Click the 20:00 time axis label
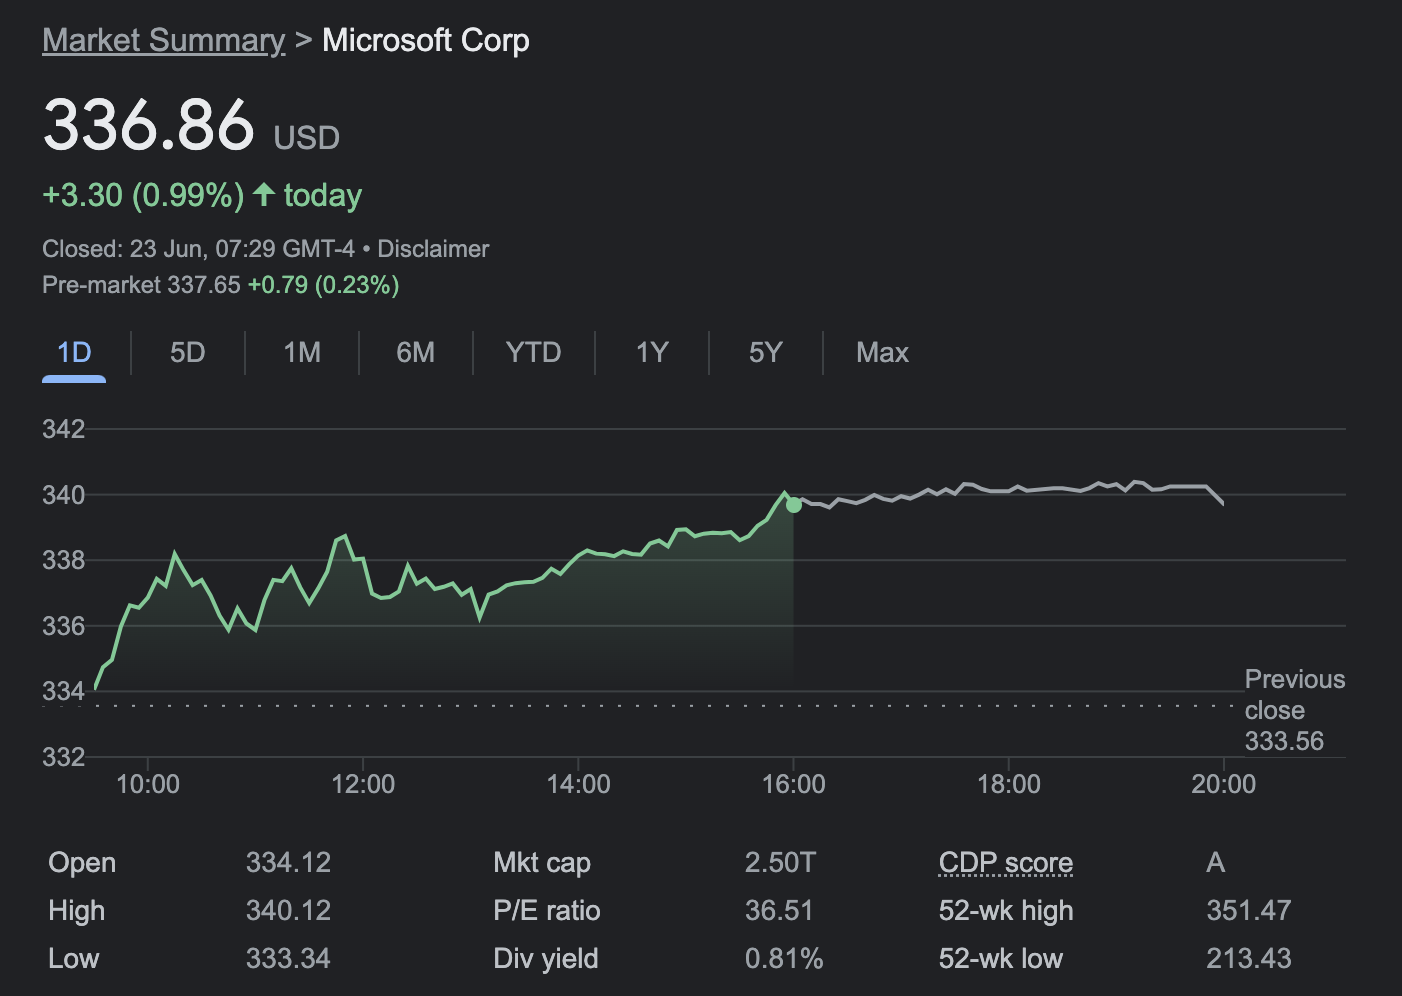The width and height of the screenshot is (1402, 996). [1224, 784]
